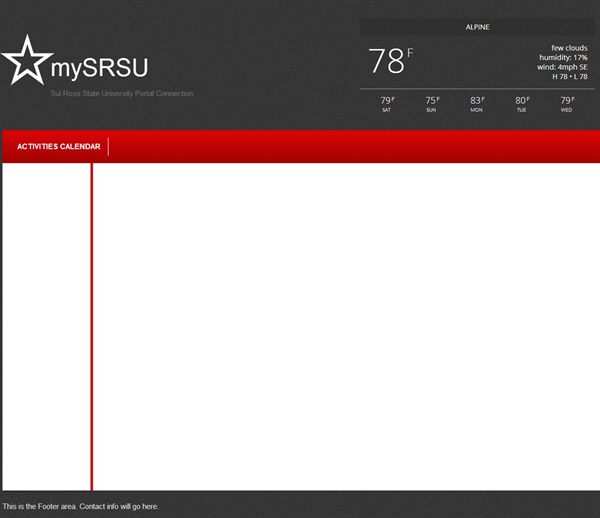Click the 'few clouds' weather condition text
Image resolution: width=600 pixels, height=518 pixels.
[x=569, y=47]
